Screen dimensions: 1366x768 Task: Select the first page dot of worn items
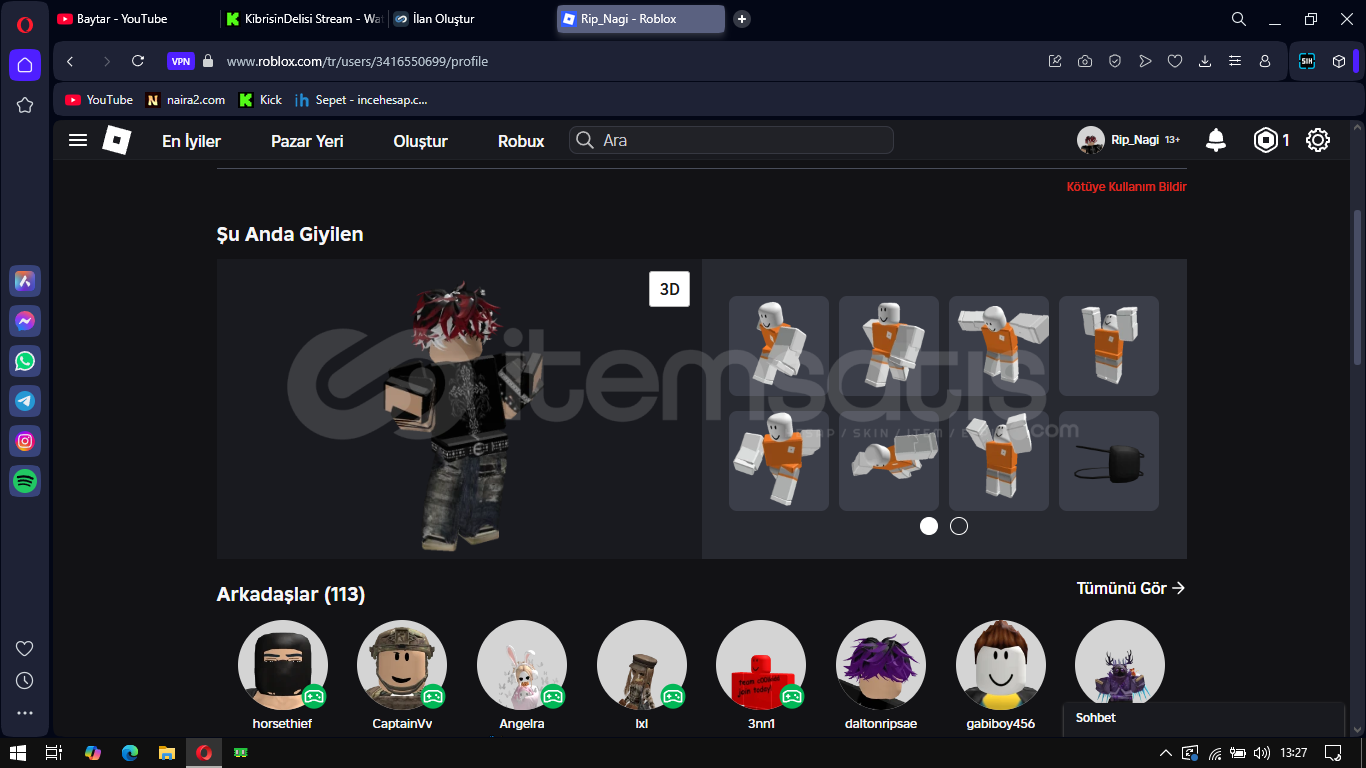pos(929,526)
